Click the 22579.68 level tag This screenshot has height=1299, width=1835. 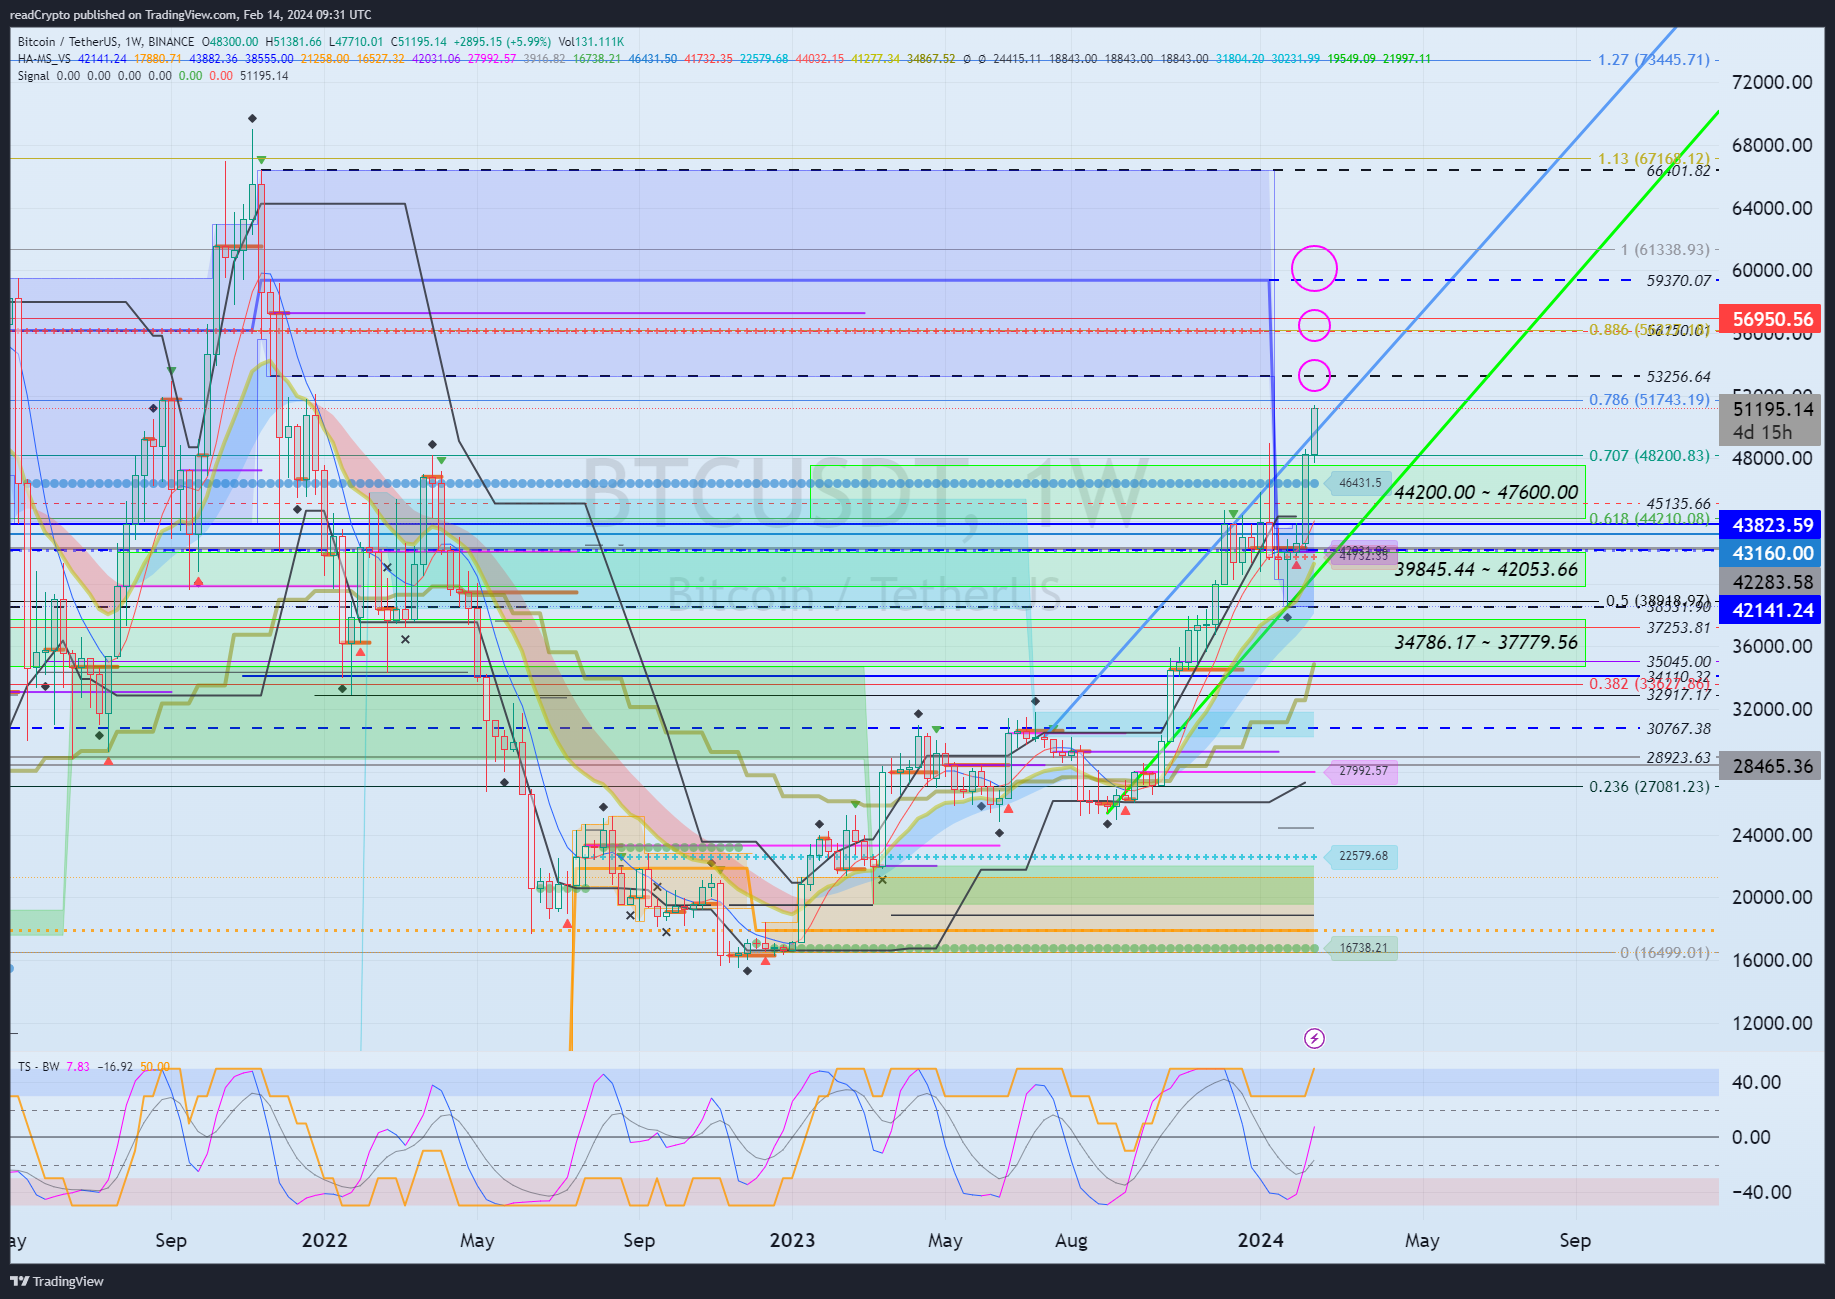coord(1363,856)
